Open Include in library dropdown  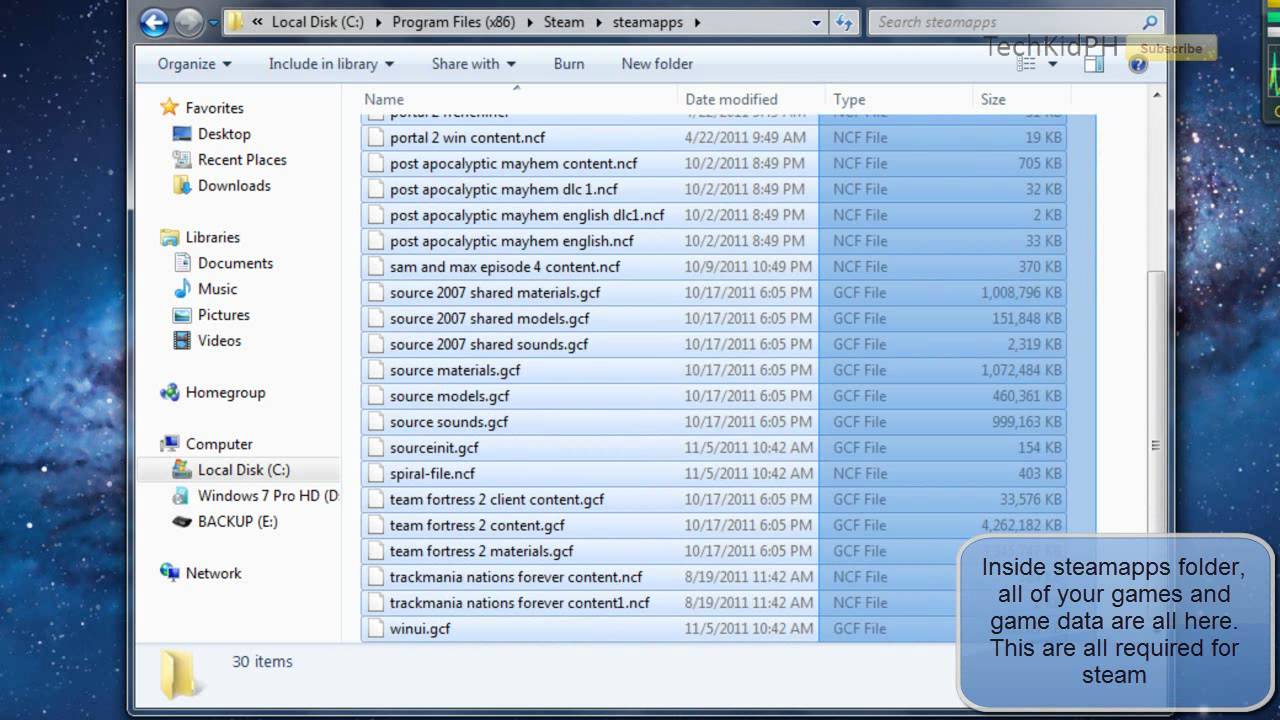(x=331, y=64)
